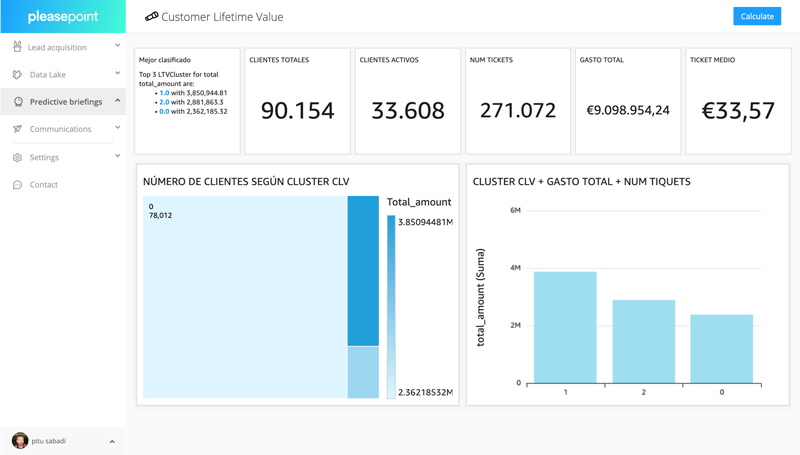Image resolution: width=800 pixels, height=455 pixels.
Task: Click the Communications paper plane icon
Action: click(x=17, y=129)
